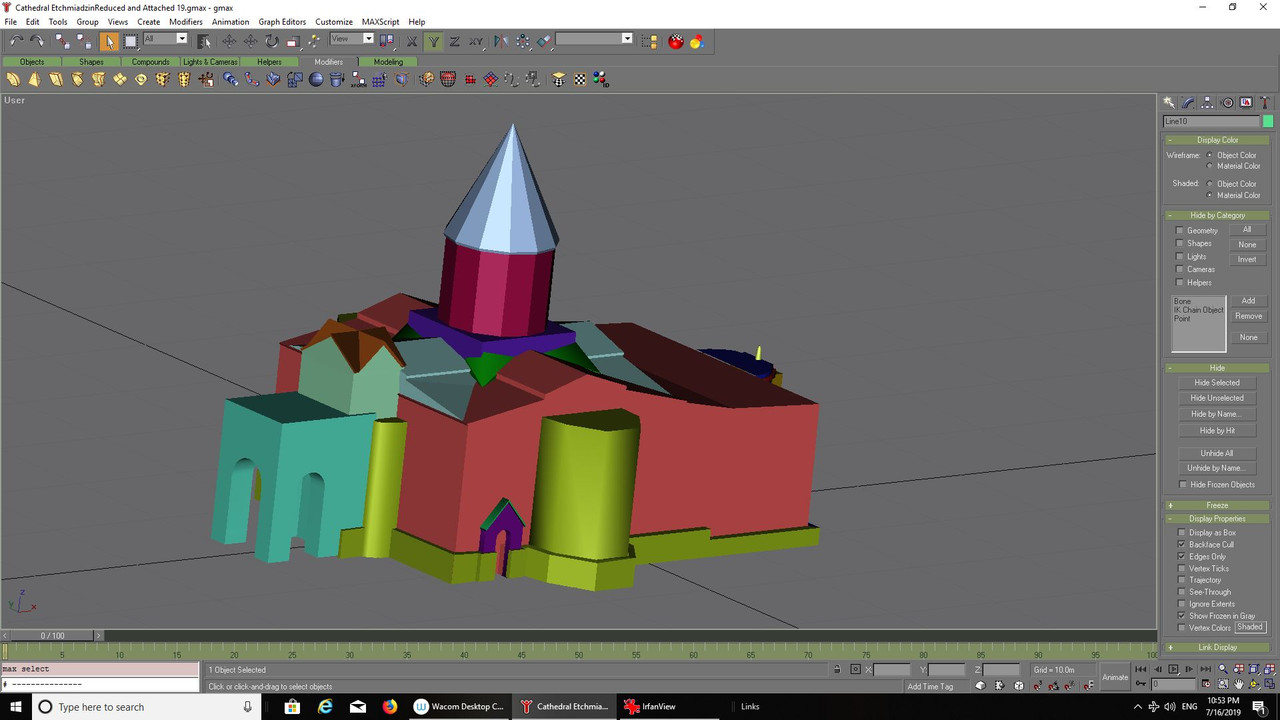Click the Redo arrow in main toolbar
Screen dimensions: 1280x720
pos(37,41)
